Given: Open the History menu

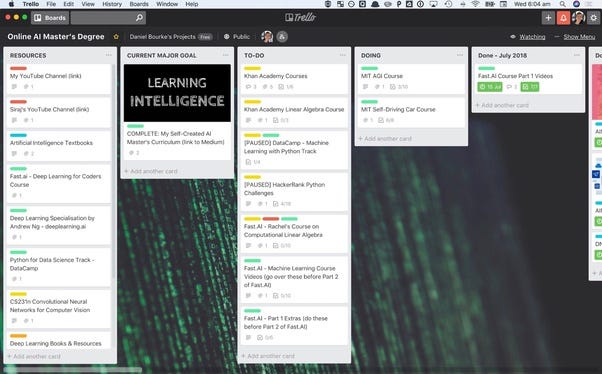Looking at the screenshot, I should (112, 4).
